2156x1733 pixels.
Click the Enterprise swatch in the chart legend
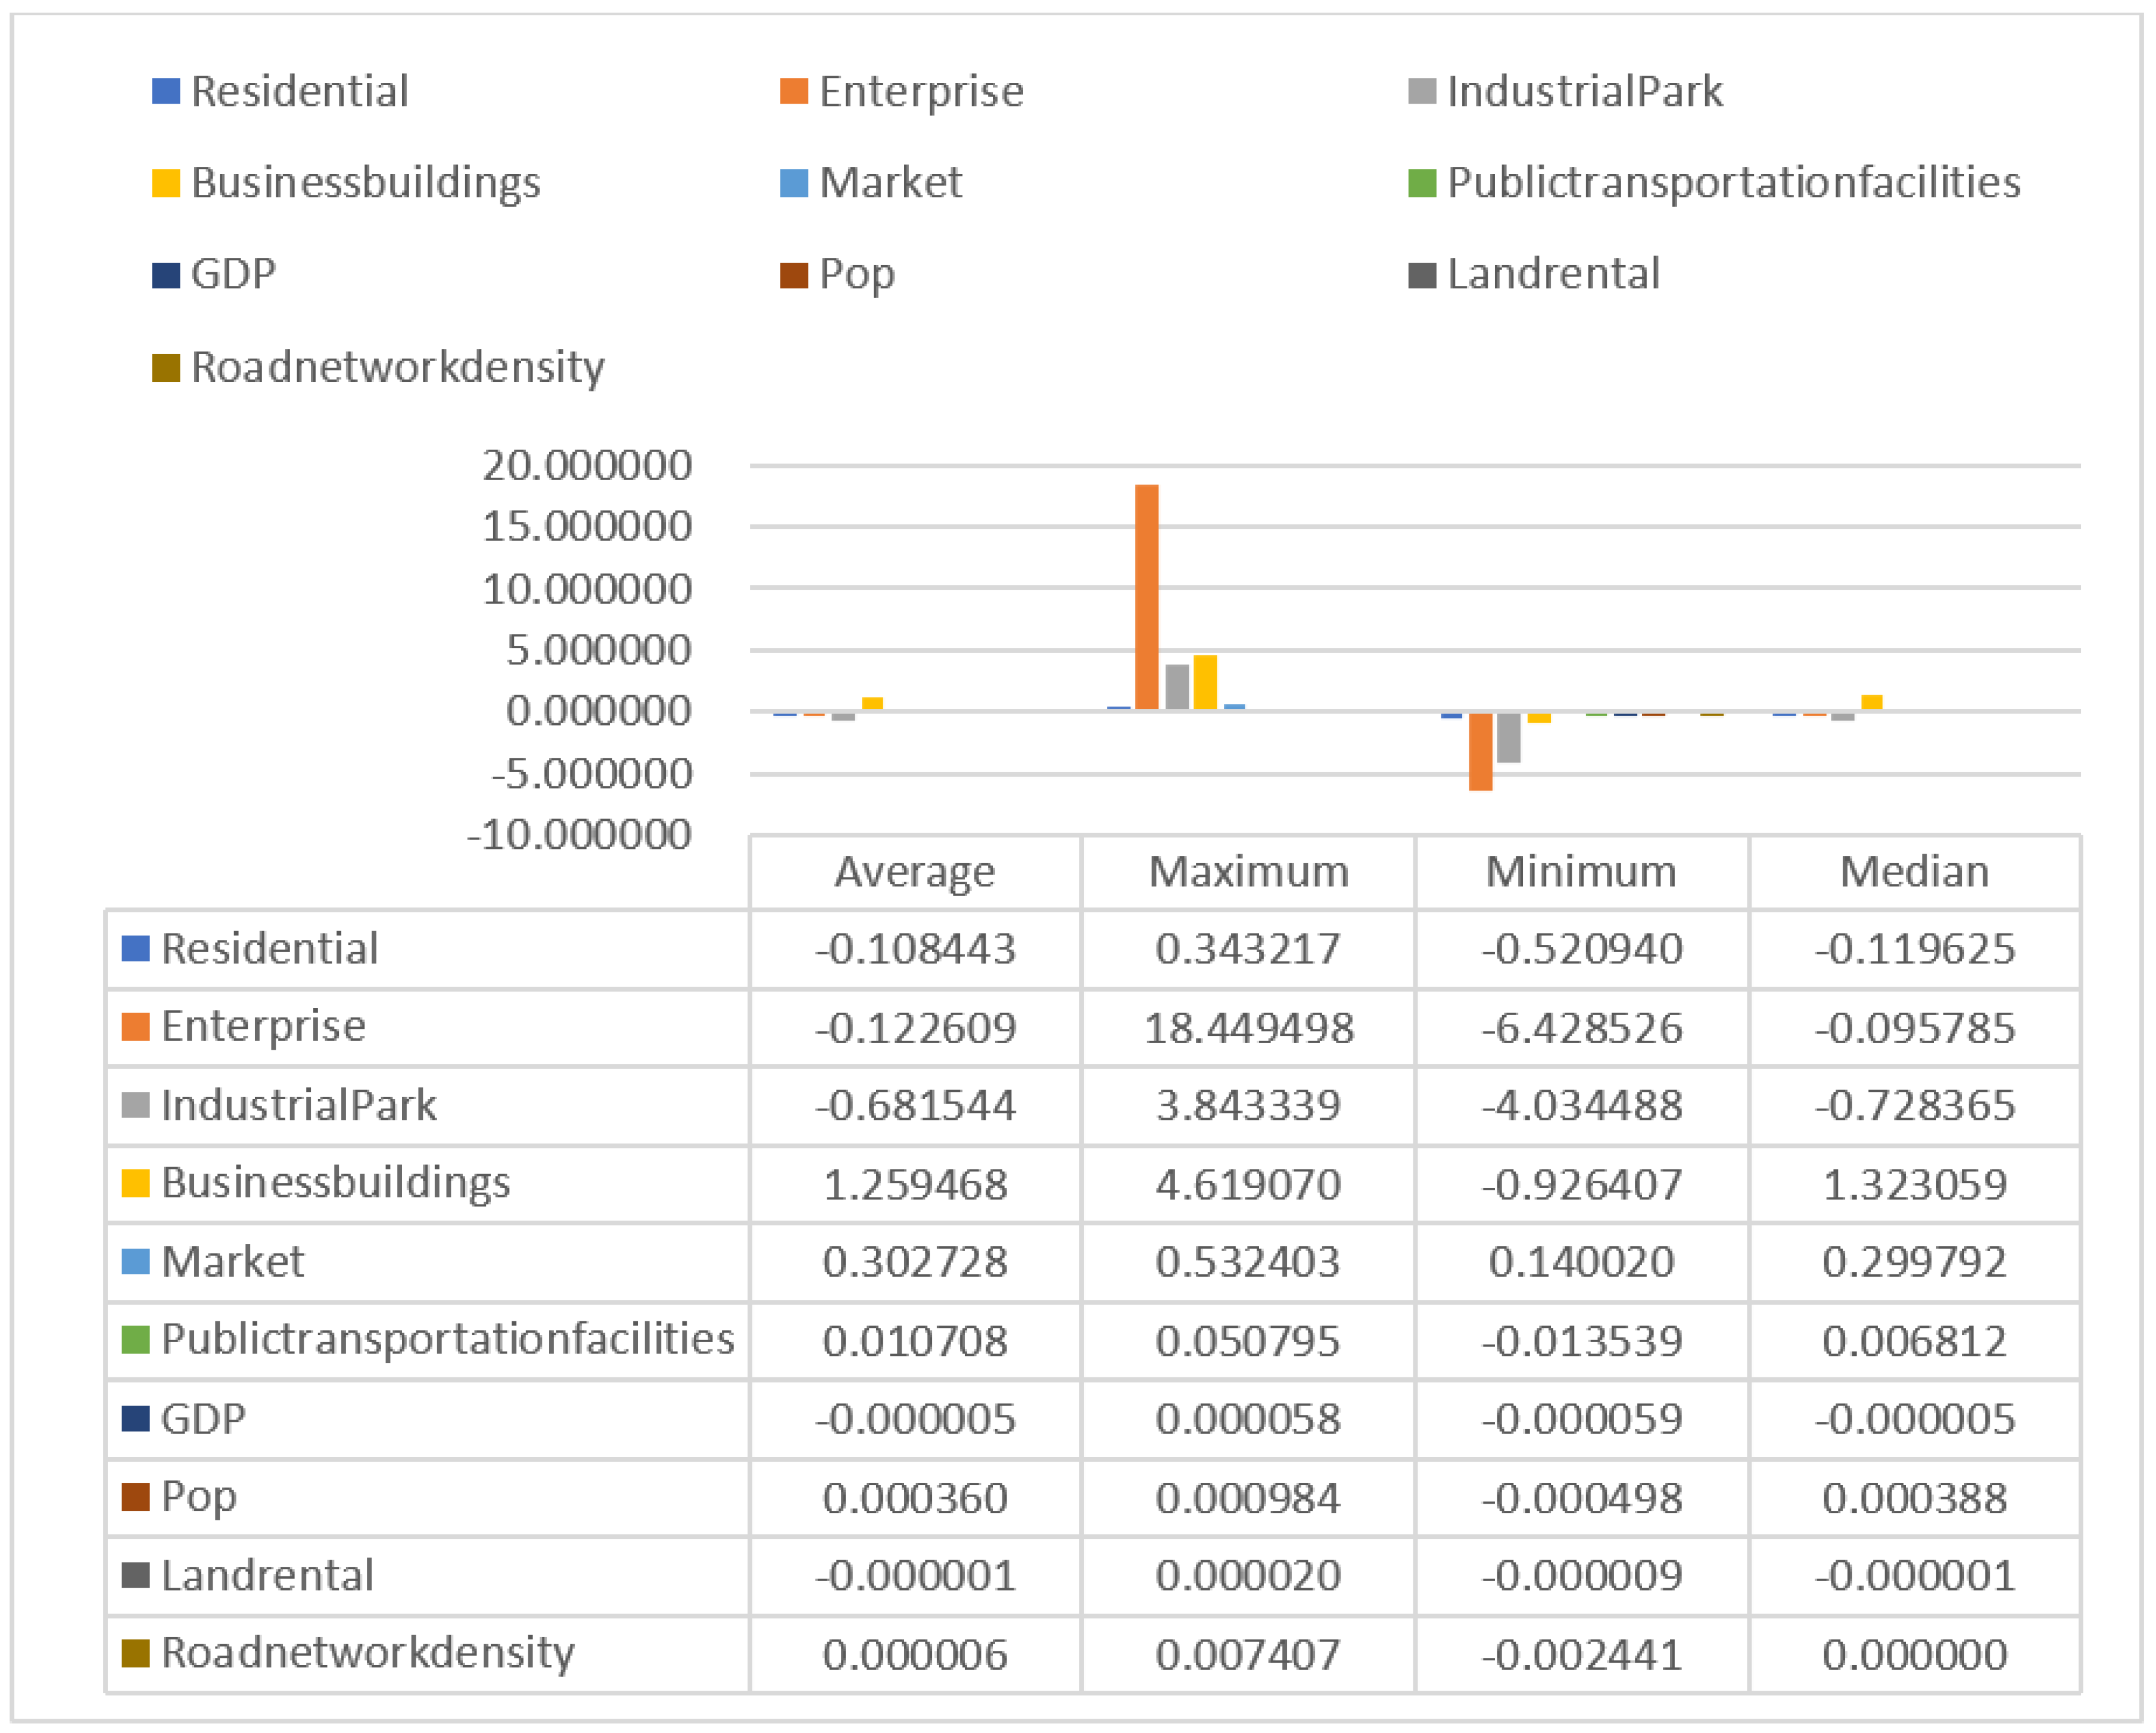(x=793, y=91)
